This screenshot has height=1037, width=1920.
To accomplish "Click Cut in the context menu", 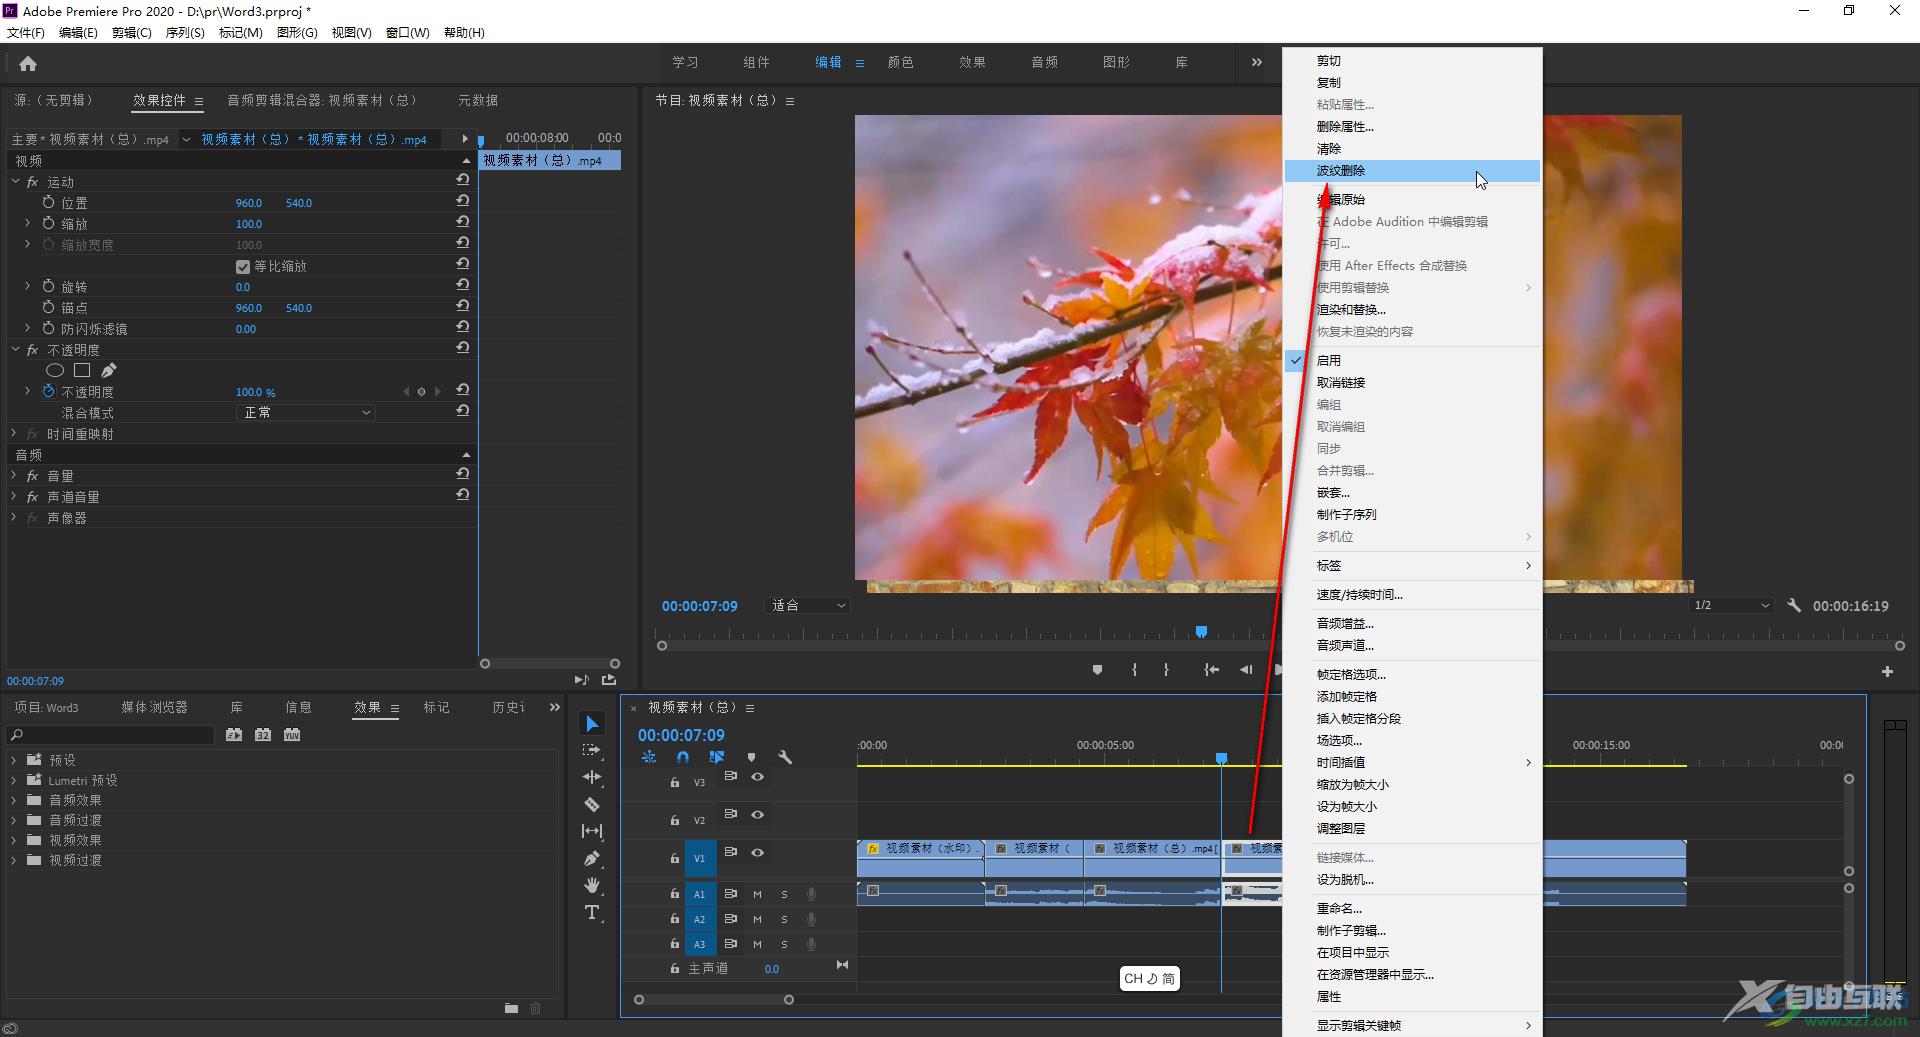I will click(1412, 61).
